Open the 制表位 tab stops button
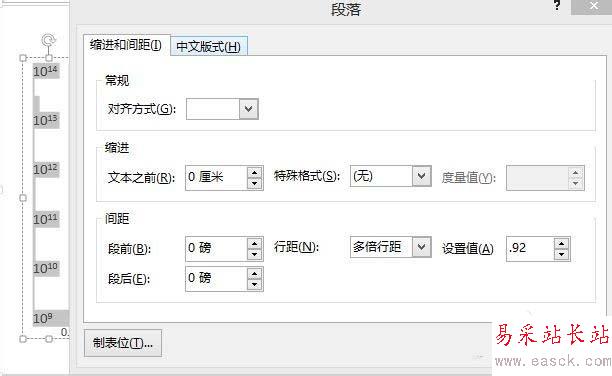The width and height of the screenshot is (612, 376). click(123, 343)
